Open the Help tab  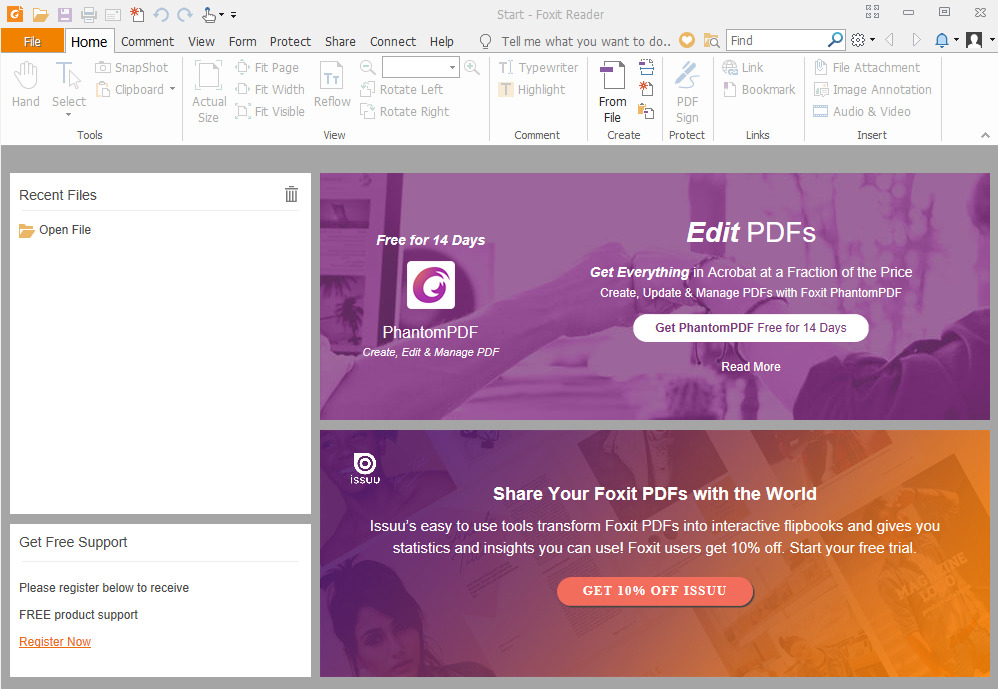(442, 41)
